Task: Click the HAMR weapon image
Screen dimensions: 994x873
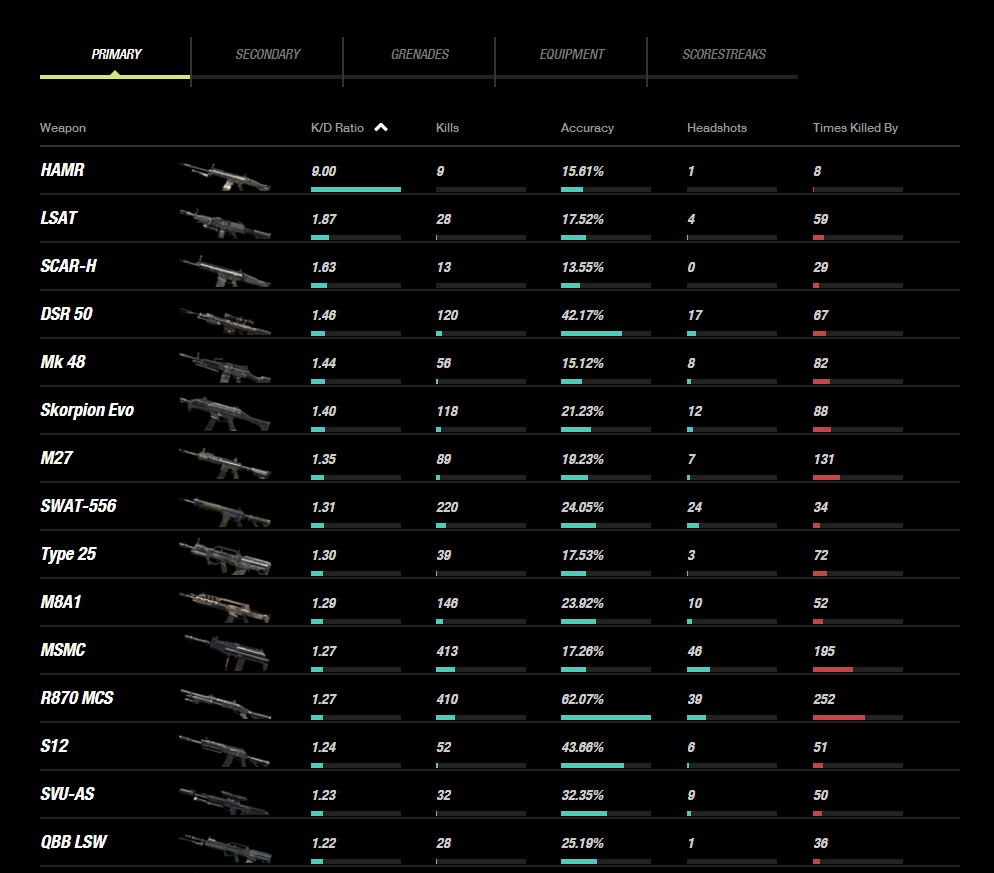Action: (225, 175)
